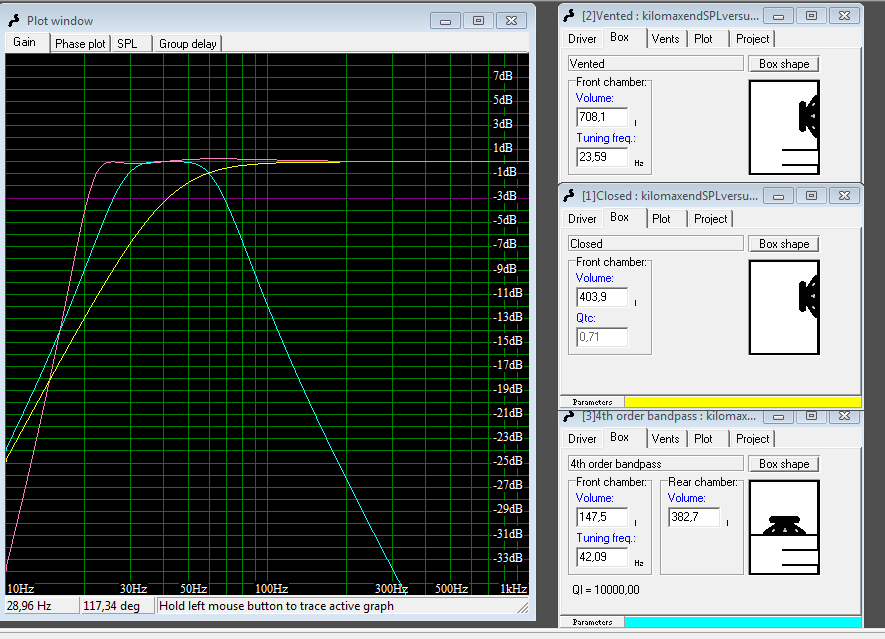Click bandpass tuning freq field 42,09
This screenshot has width=885, height=639.
click(602, 557)
